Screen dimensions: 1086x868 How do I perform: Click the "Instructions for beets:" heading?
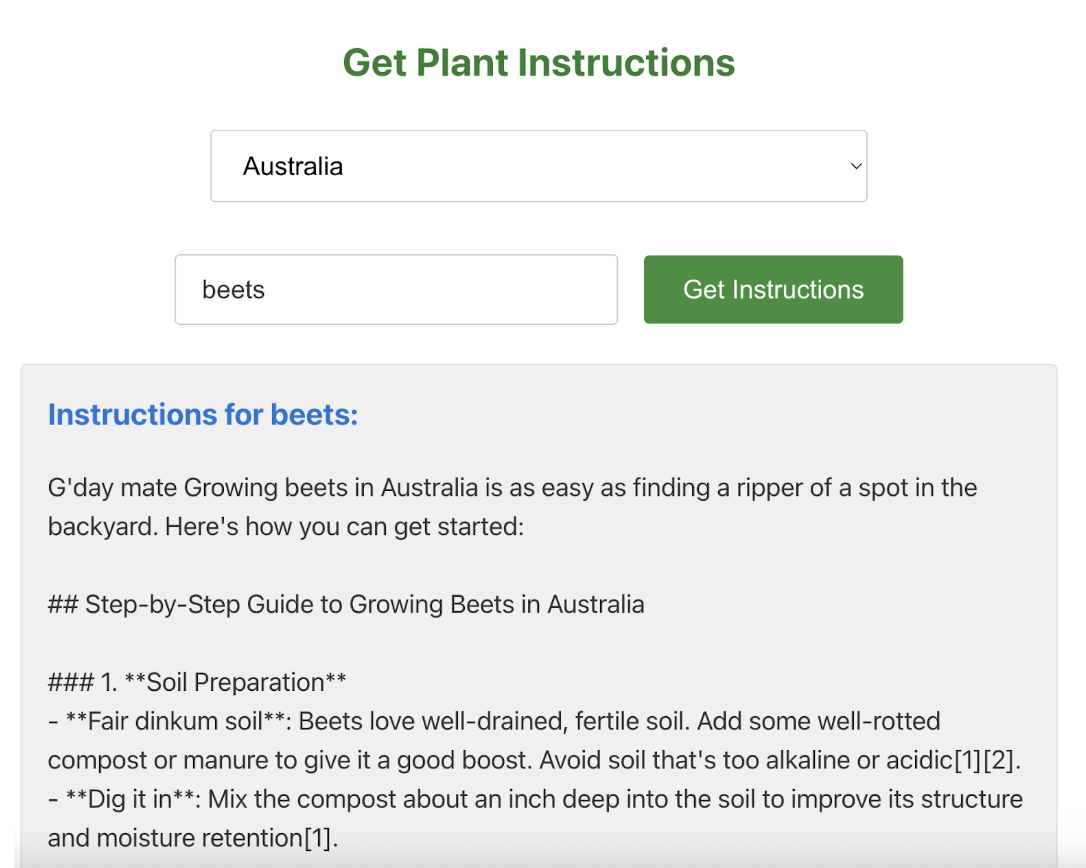pos(203,414)
